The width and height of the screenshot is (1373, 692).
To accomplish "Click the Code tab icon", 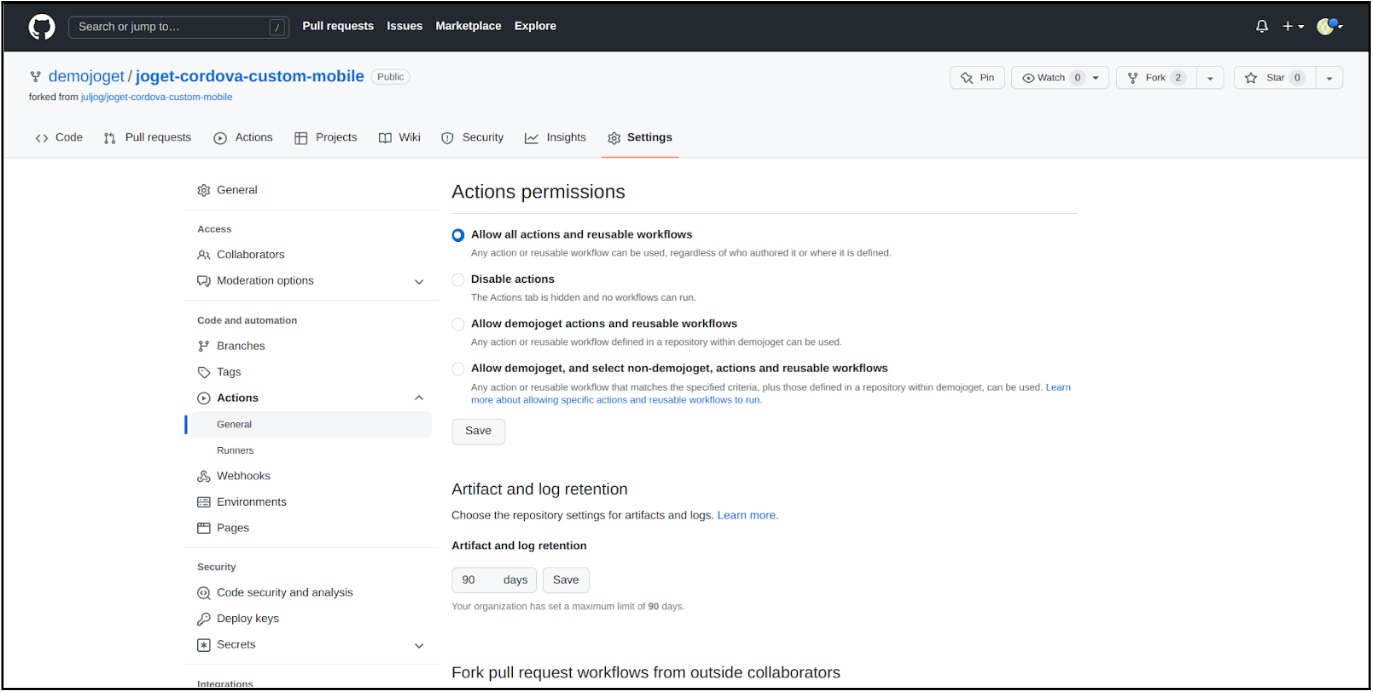I will pyautogui.click(x=42, y=138).
